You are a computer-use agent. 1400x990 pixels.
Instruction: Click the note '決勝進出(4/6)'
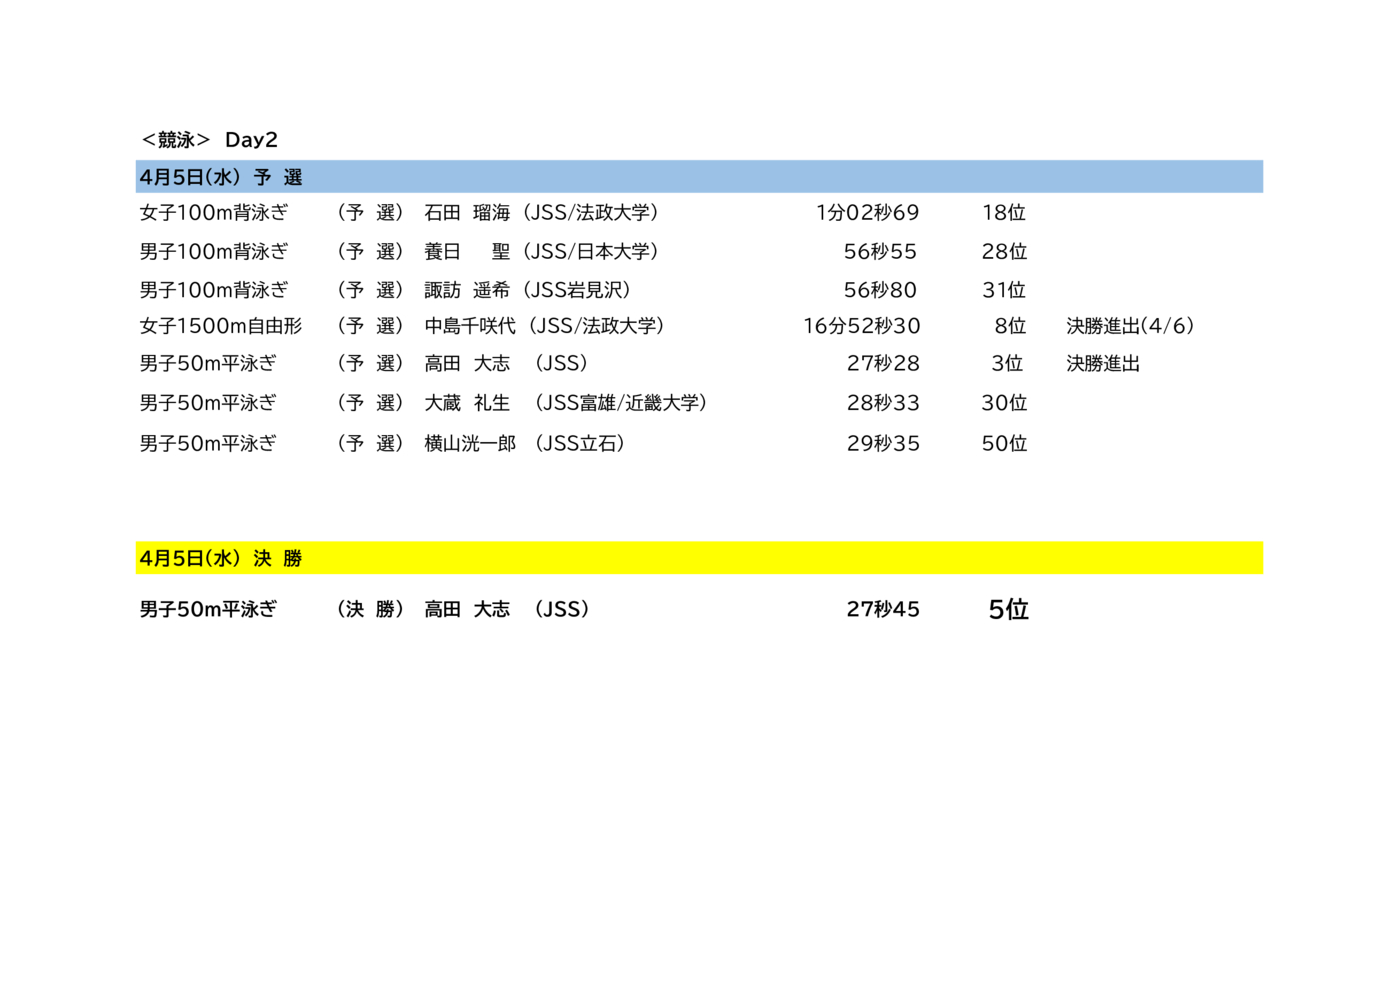(x=1130, y=326)
